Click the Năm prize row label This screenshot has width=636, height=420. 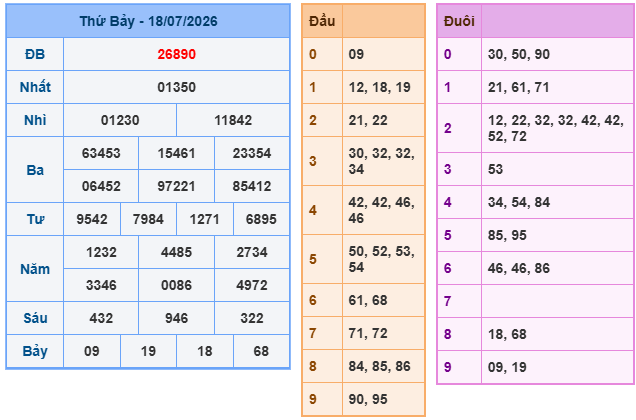35,269
